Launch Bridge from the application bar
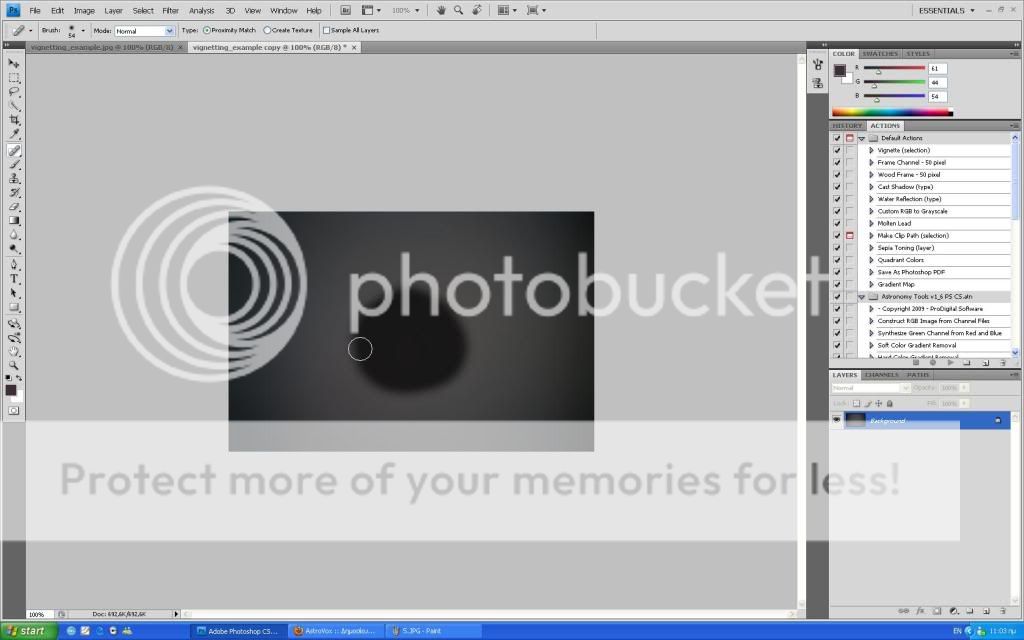Viewport: 1024px width, 640px height. (346, 10)
